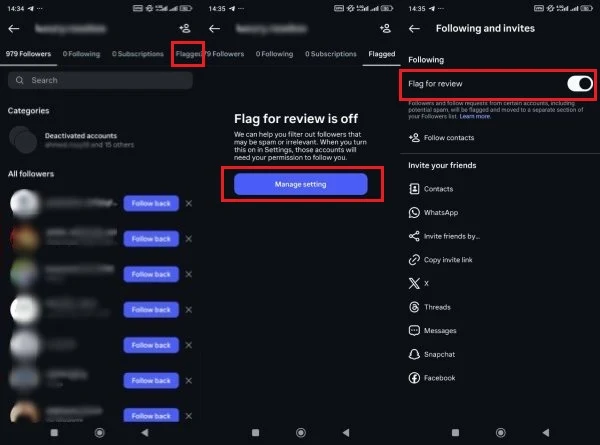Open WhatsApp invite option
Image resolution: width=600 pixels, height=445 pixels.
(x=440, y=212)
